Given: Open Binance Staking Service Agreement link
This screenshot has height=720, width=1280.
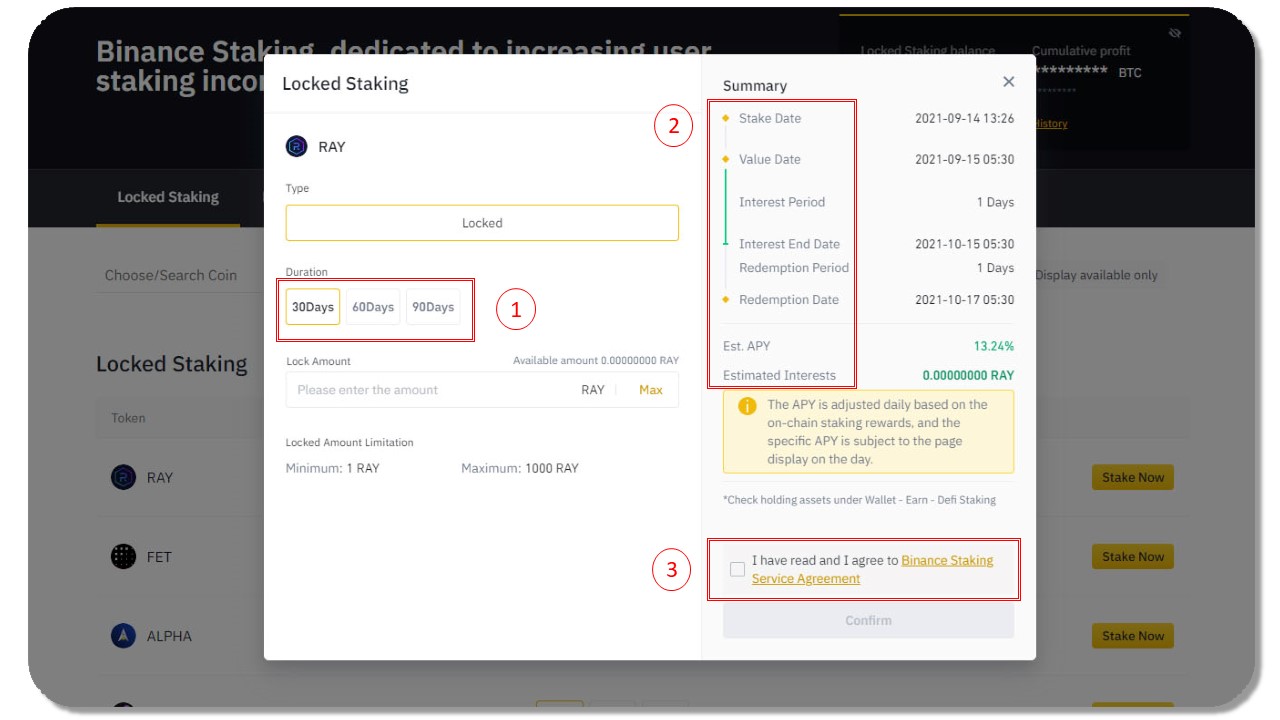Looking at the screenshot, I should [872, 569].
